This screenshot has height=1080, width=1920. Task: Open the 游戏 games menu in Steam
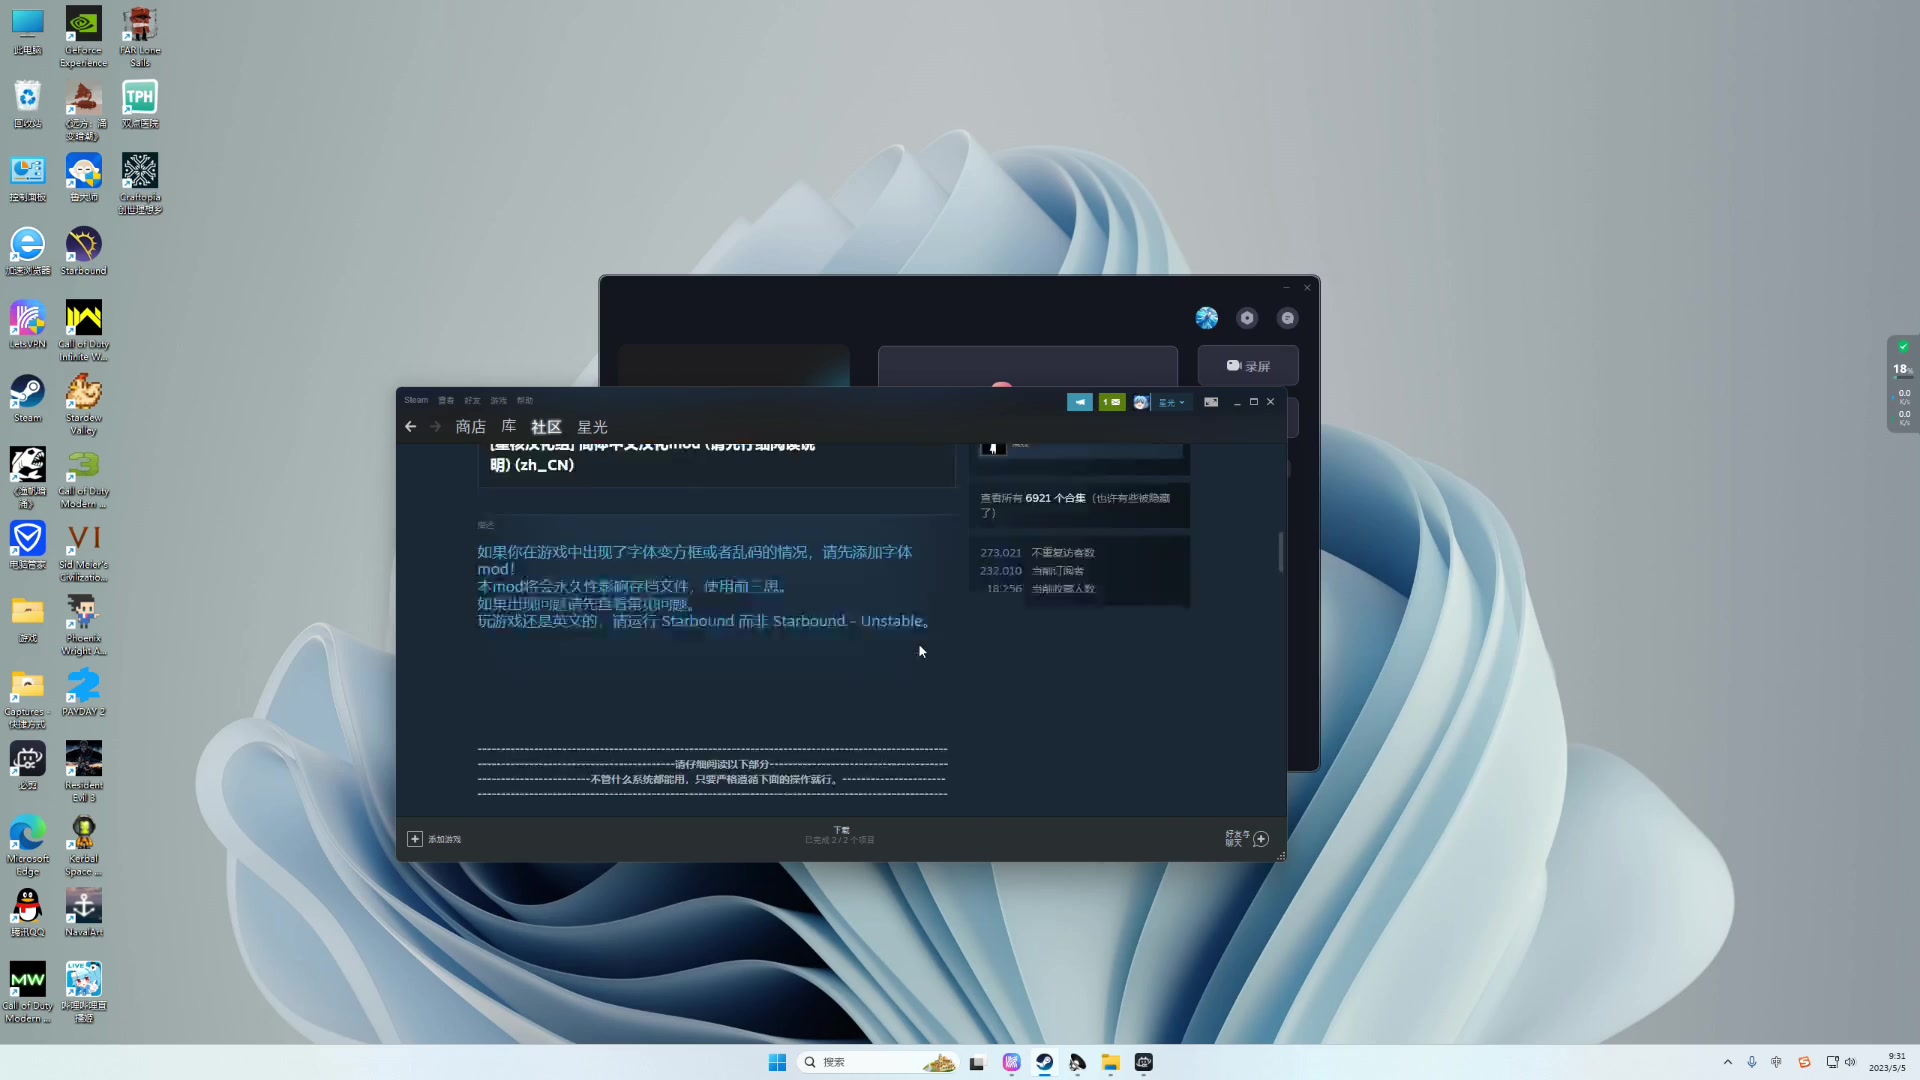tap(498, 400)
